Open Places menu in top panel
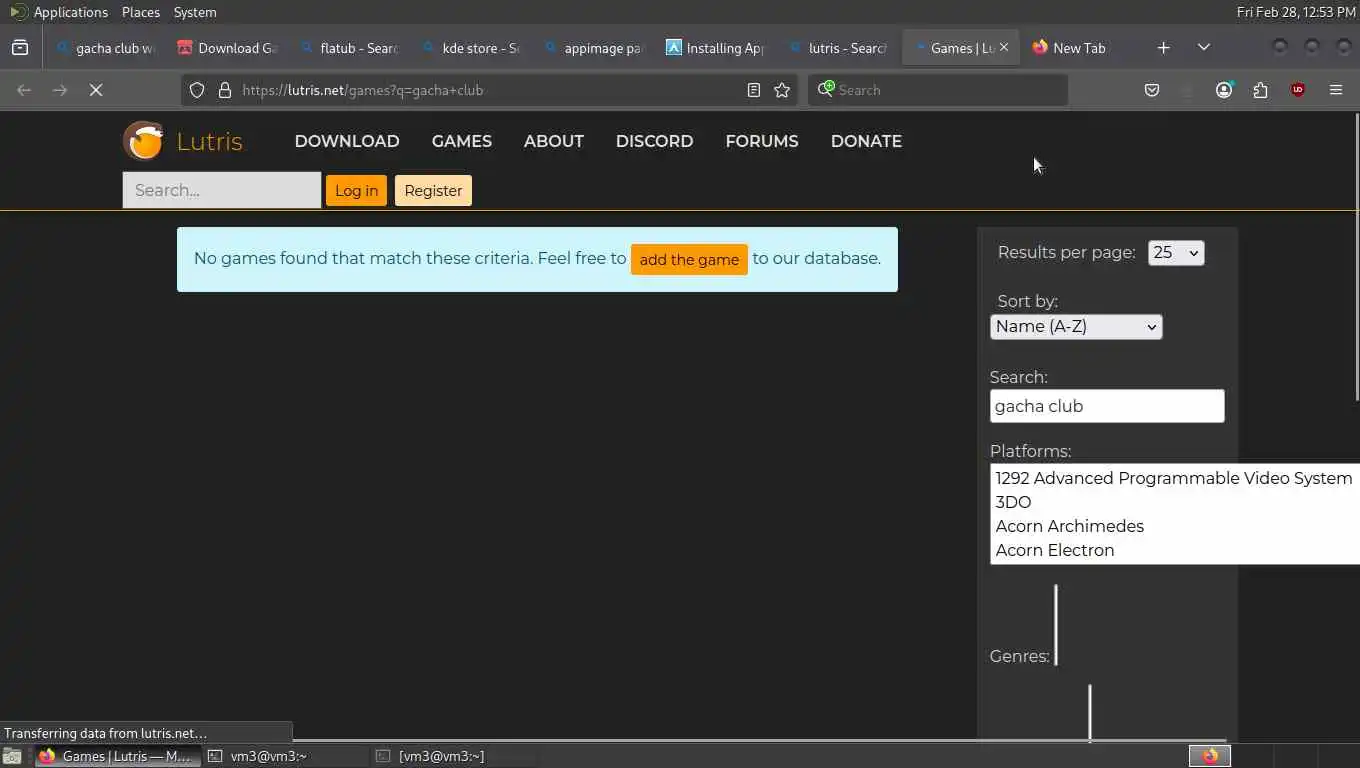The image size is (1360, 768). point(141,12)
